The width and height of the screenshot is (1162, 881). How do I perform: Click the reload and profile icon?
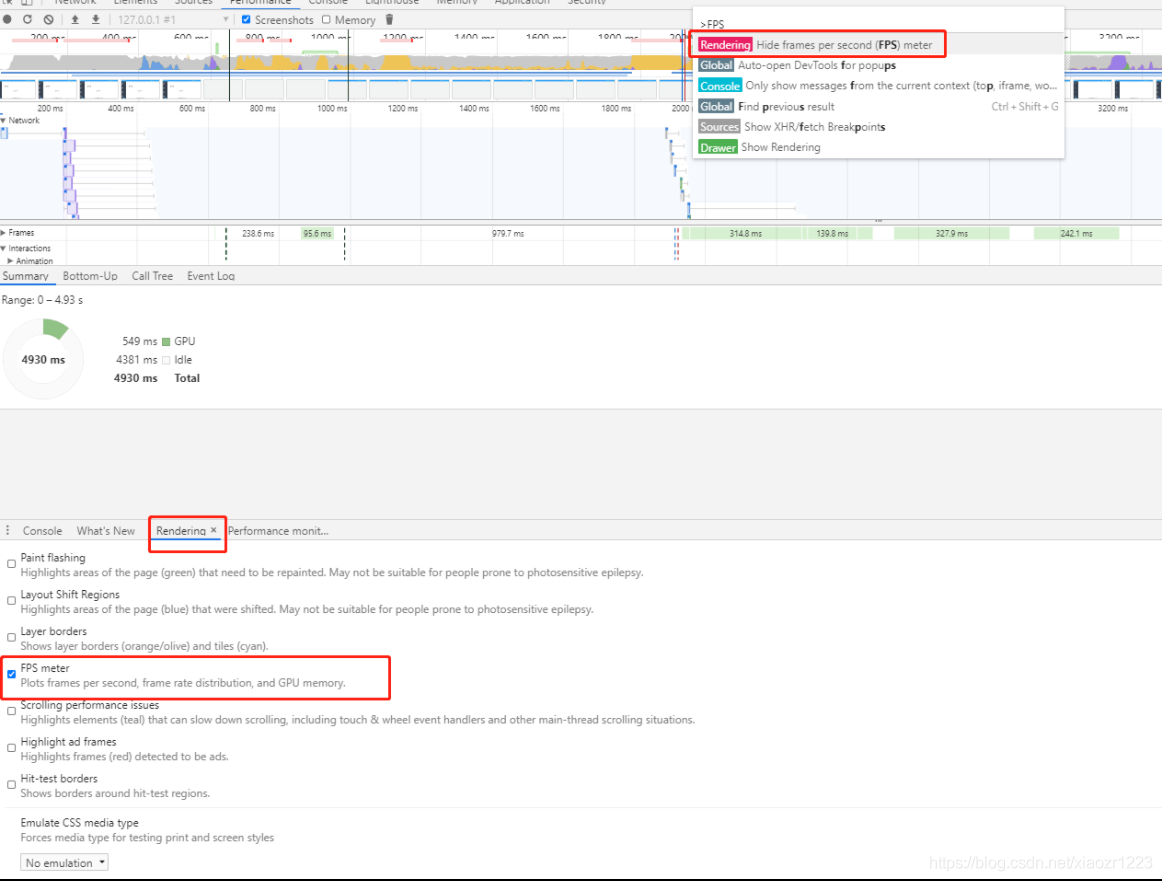click(x=27, y=19)
